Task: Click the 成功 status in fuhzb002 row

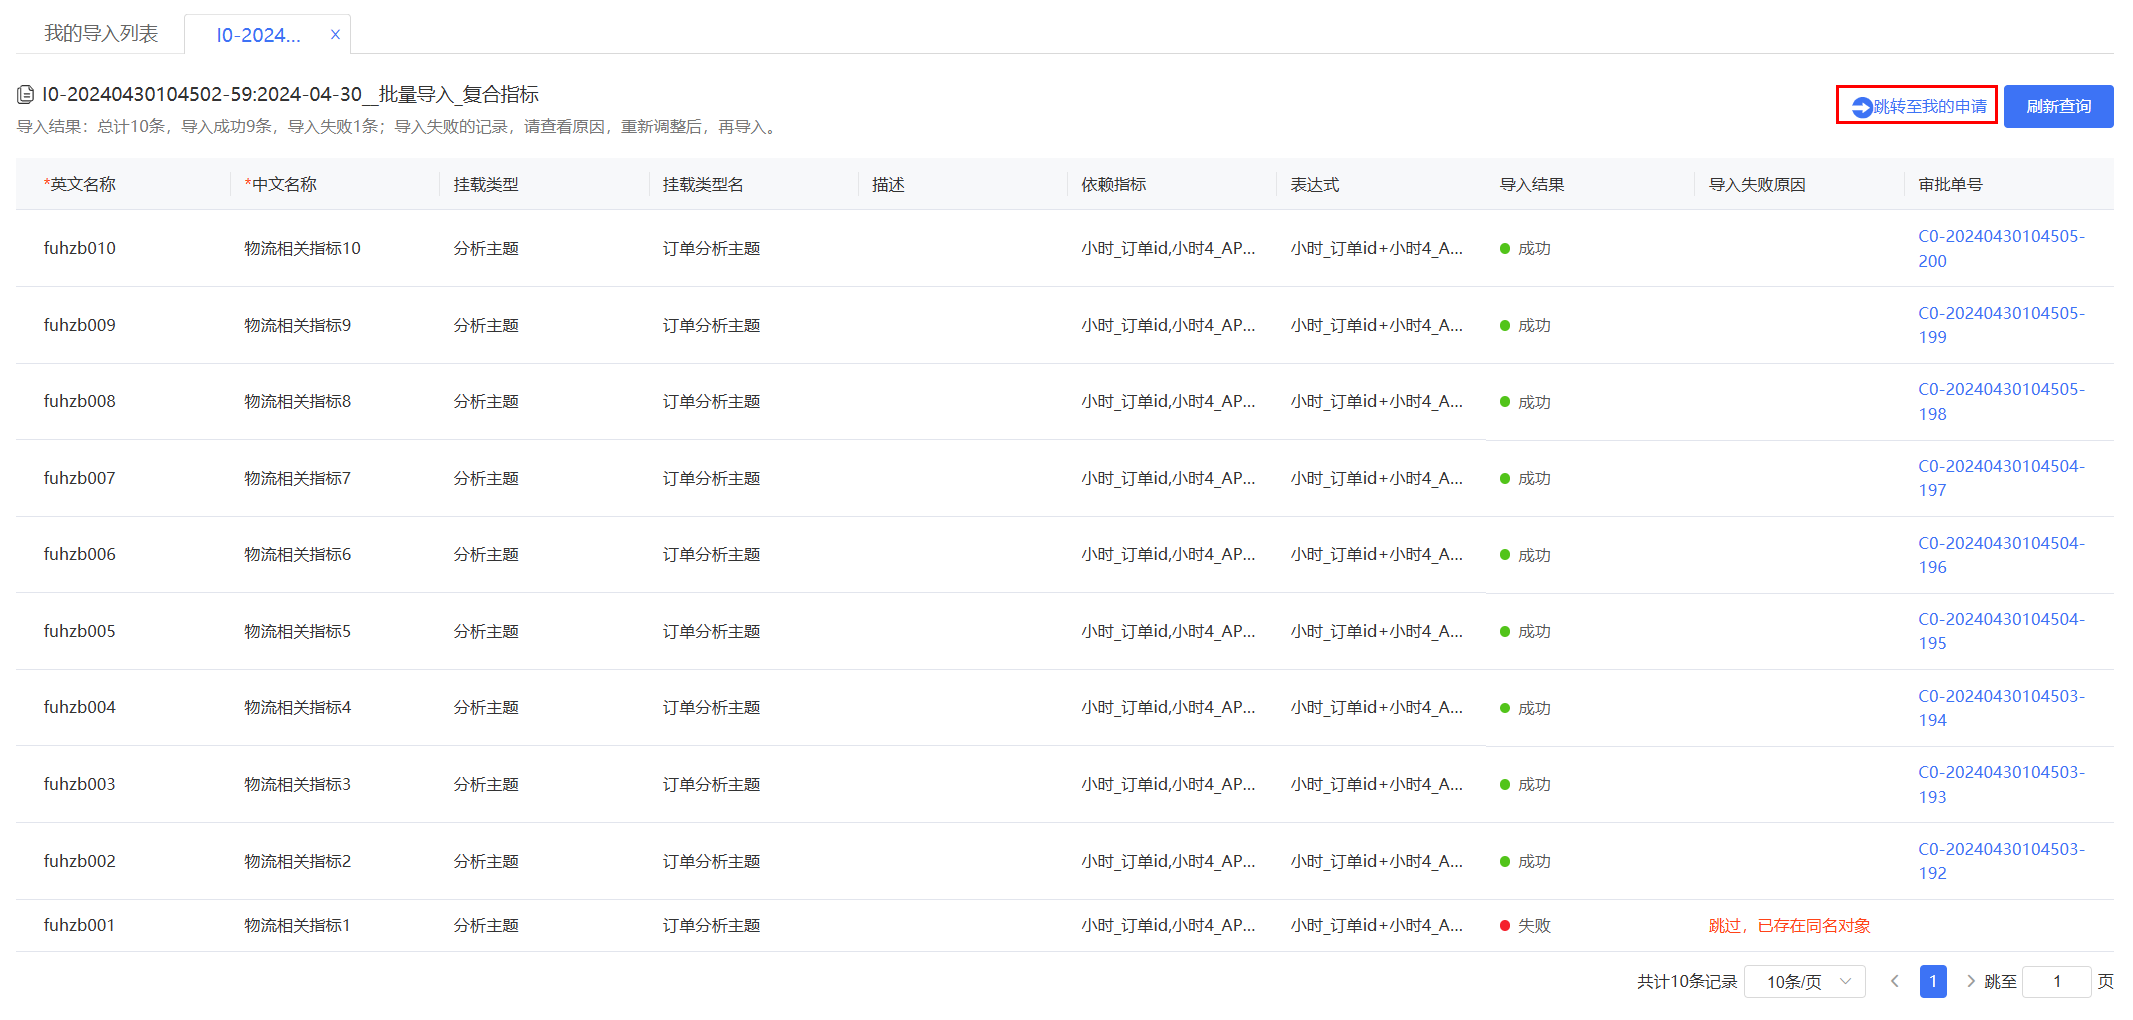Action: (1525, 861)
